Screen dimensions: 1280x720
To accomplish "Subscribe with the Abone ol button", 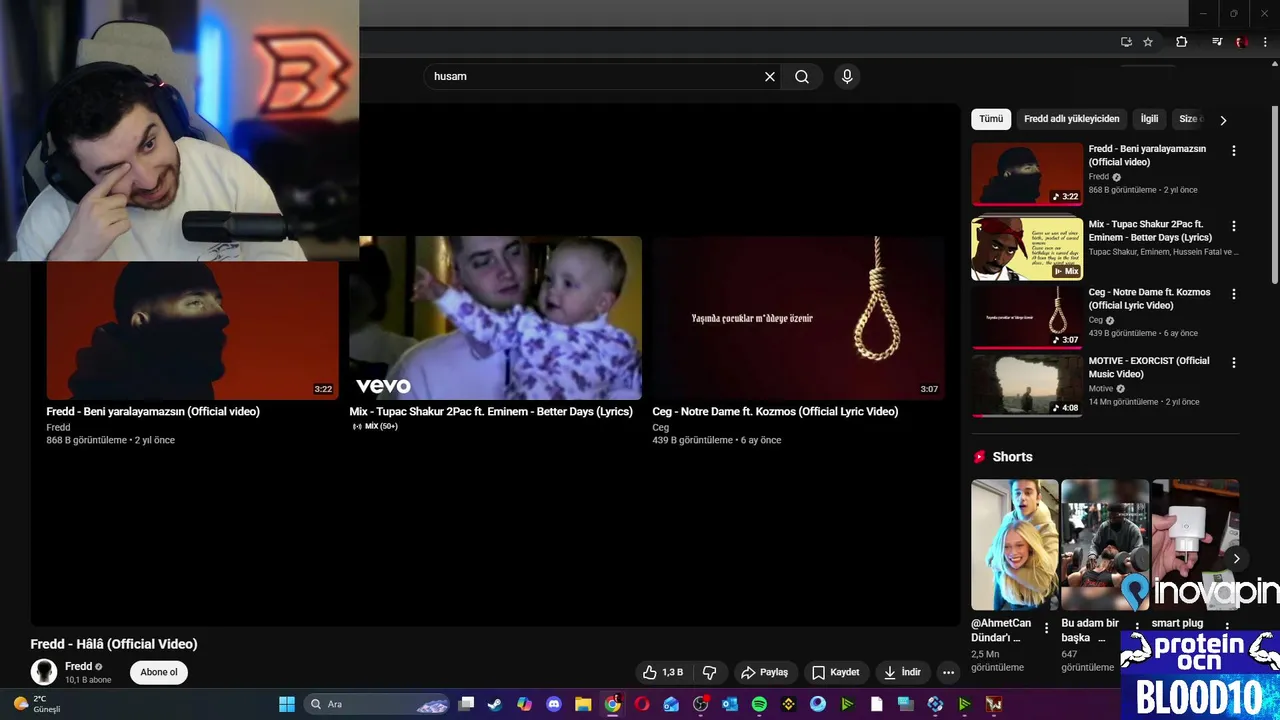I will coord(159,672).
